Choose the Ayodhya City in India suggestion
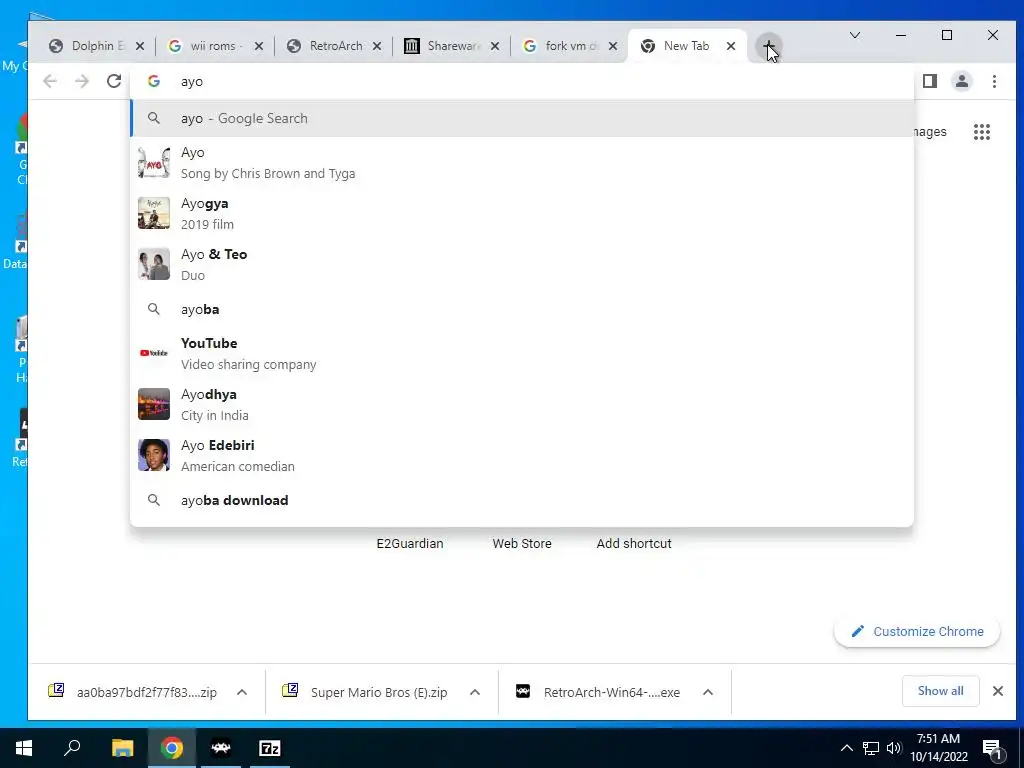 tap(522, 404)
